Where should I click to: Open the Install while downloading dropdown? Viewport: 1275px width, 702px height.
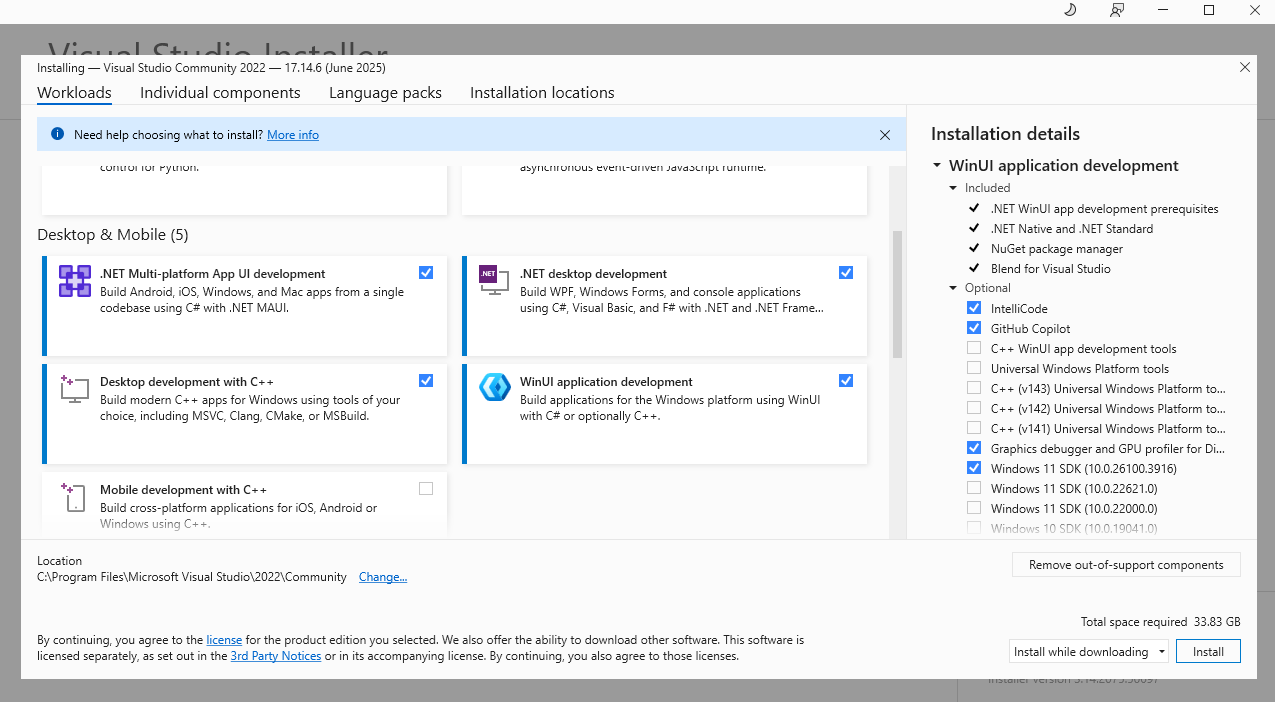pyautogui.click(x=1089, y=651)
